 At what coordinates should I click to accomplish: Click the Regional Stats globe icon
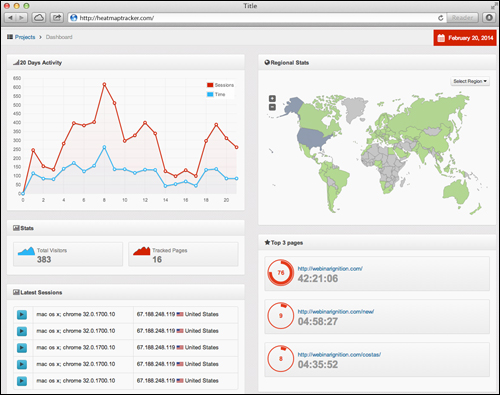pyautogui.click(x=267, y=62)
